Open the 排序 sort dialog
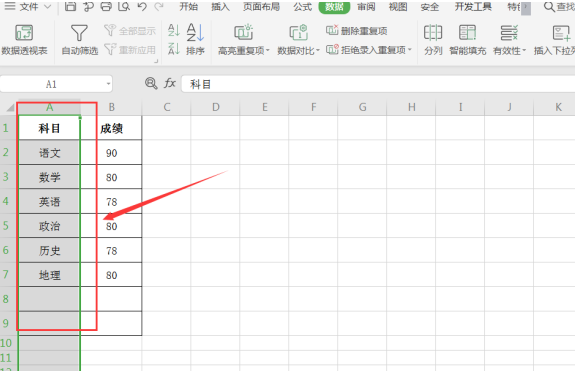The image size is (575, 371). [195, 40]
